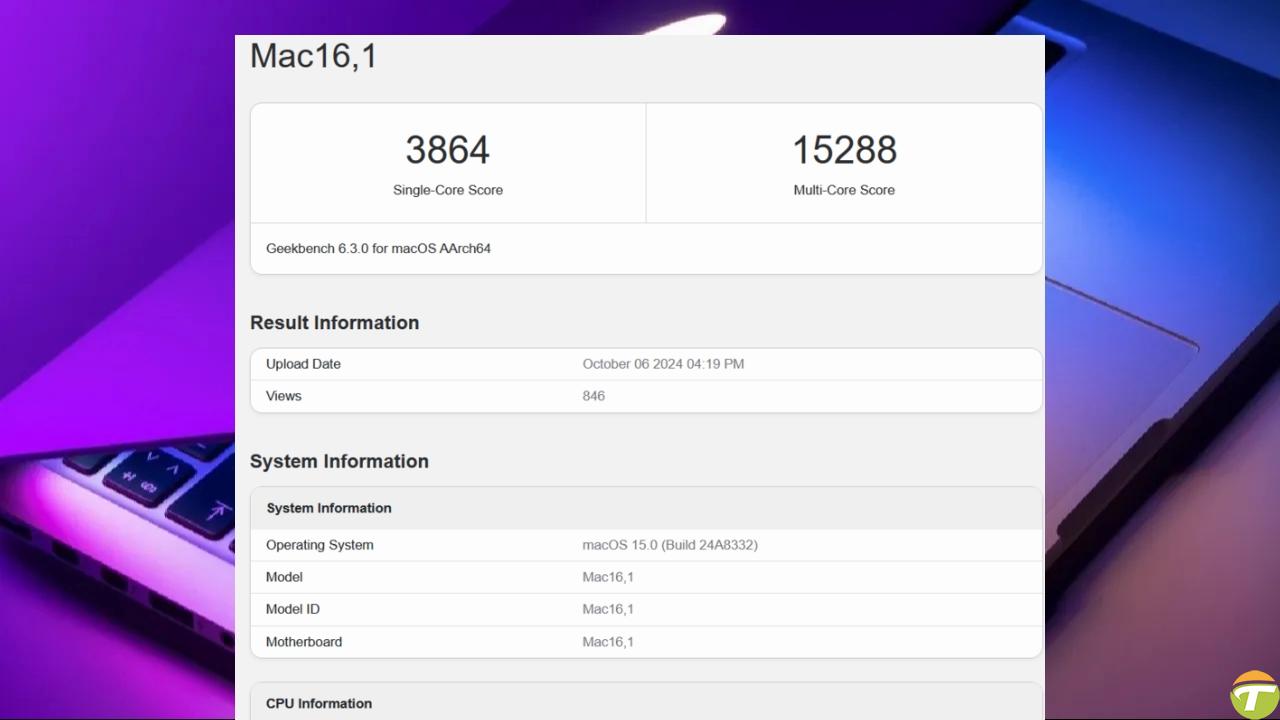
Task: Click the Multi-Core Score label
Action: pos(844,190)
